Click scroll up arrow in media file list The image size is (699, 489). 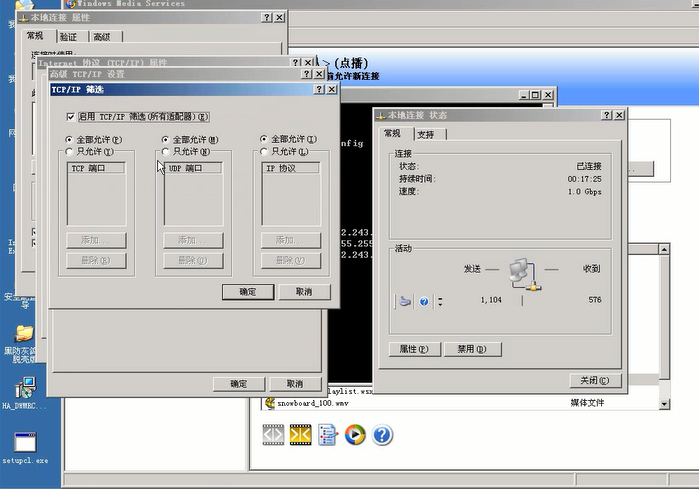pyautogui.click(x=664, y=249)
